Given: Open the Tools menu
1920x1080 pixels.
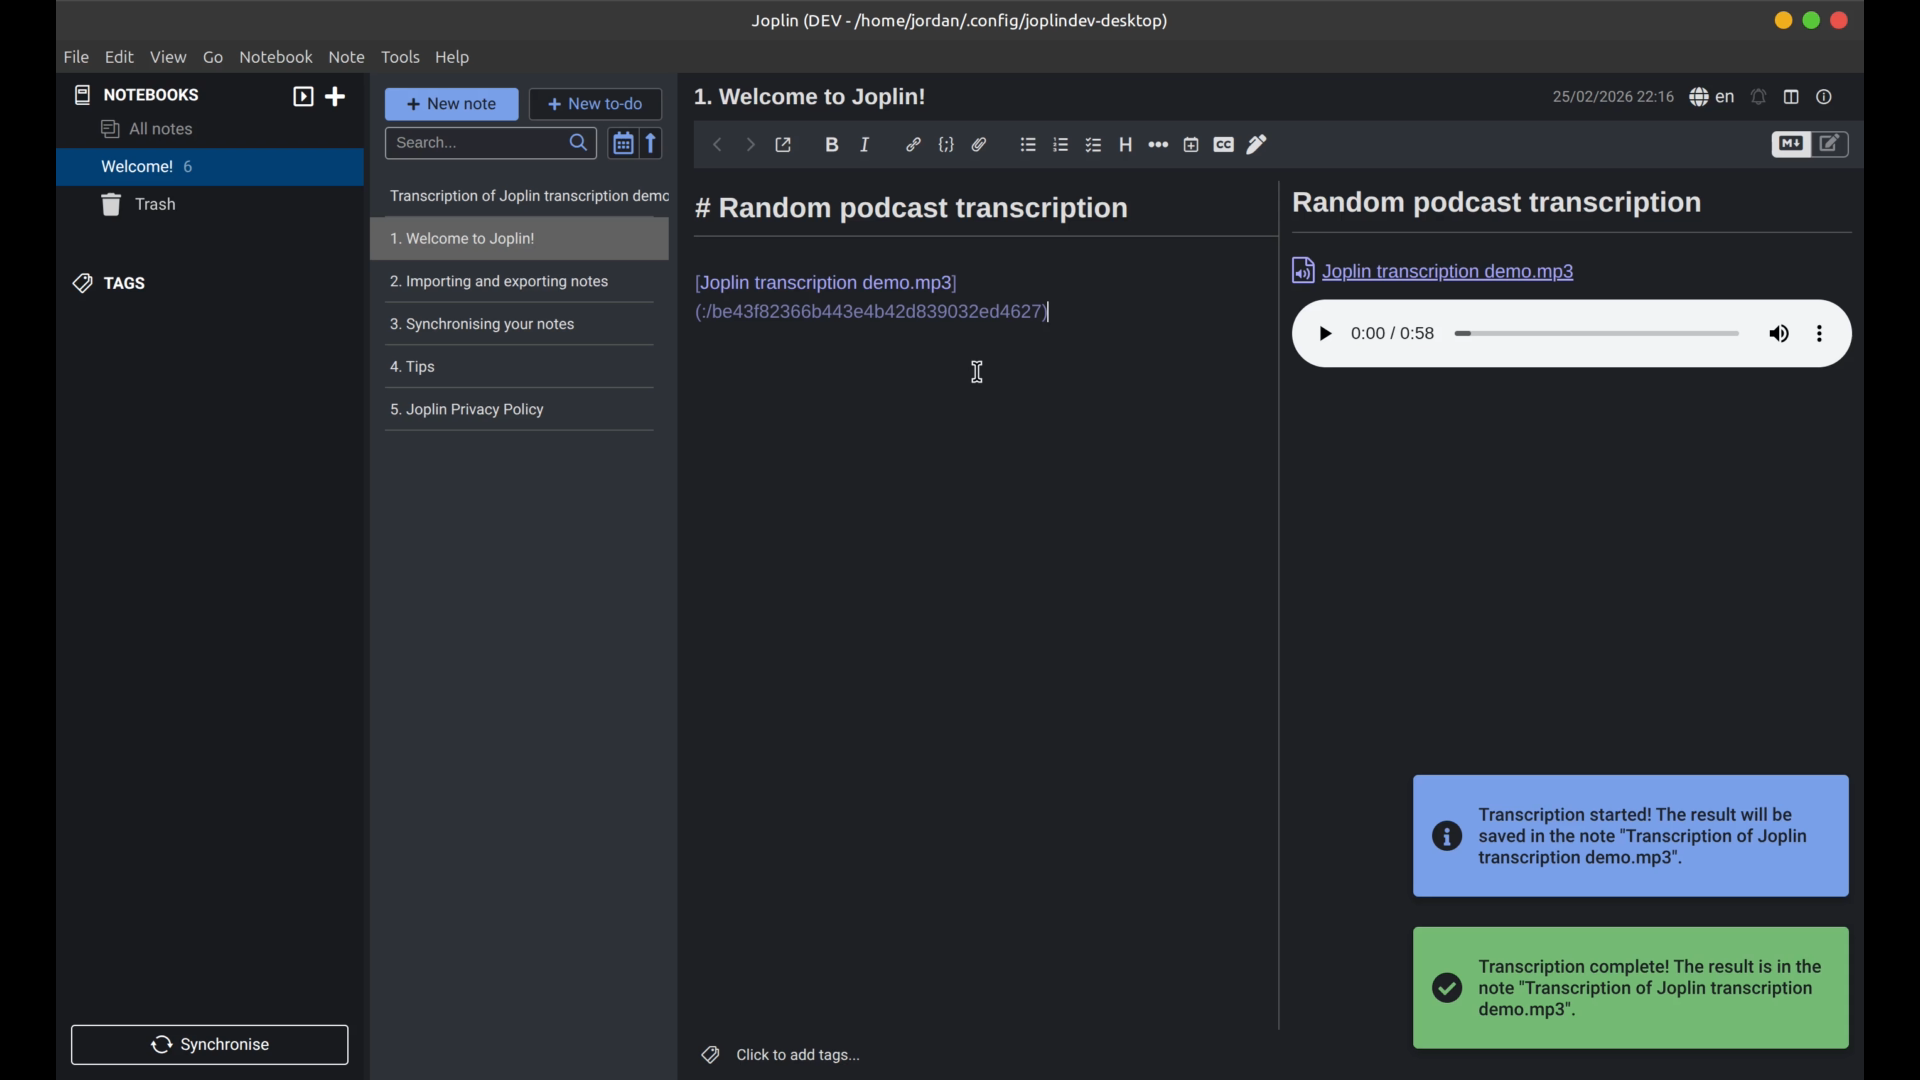Looking at the screenshot, I should point(401,57).
